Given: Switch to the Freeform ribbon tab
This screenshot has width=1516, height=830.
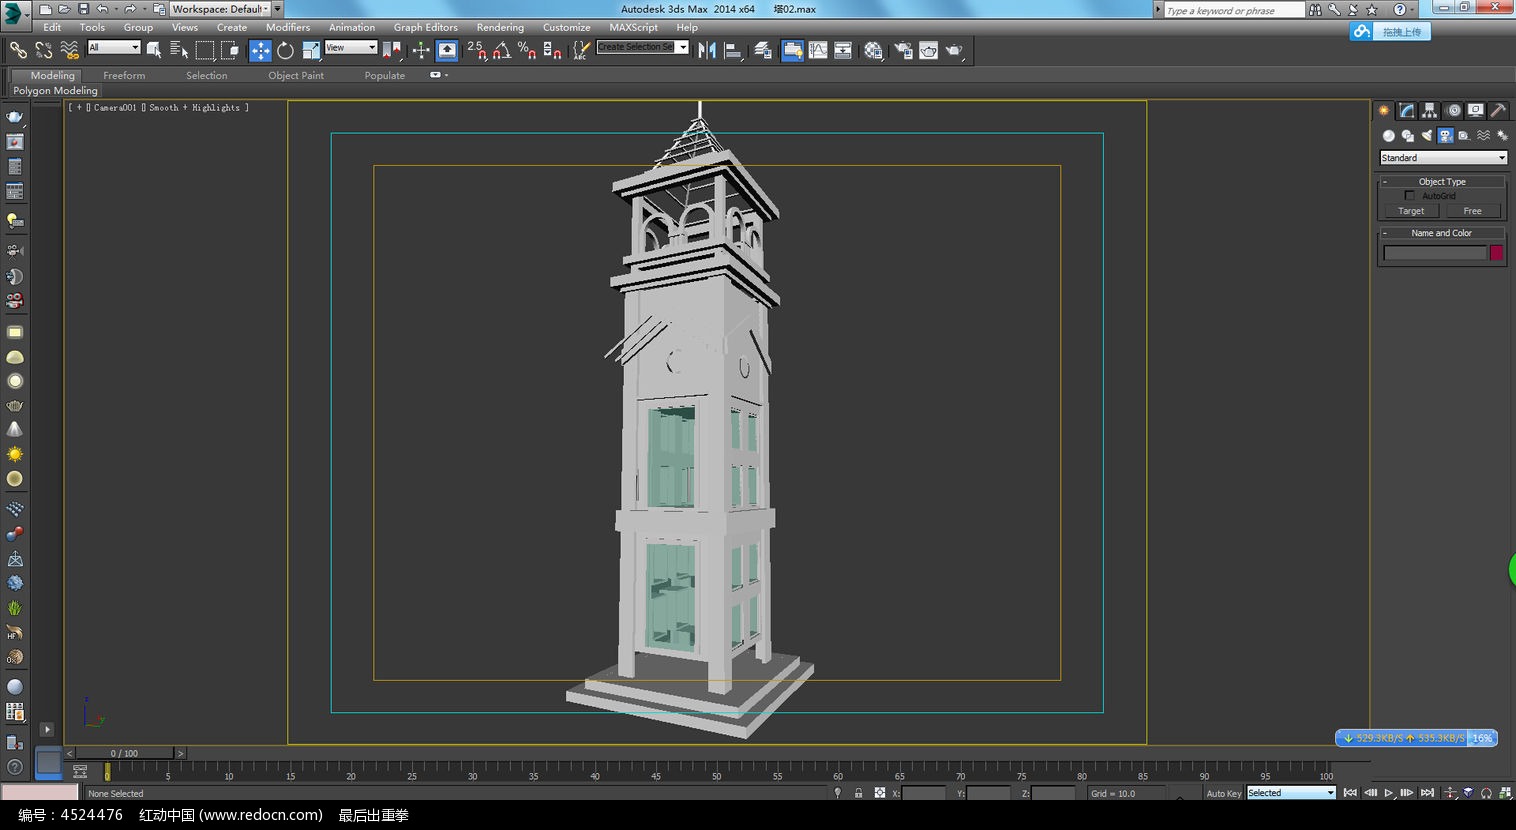Looking at the screenshot, I should (x=124, y=75).
